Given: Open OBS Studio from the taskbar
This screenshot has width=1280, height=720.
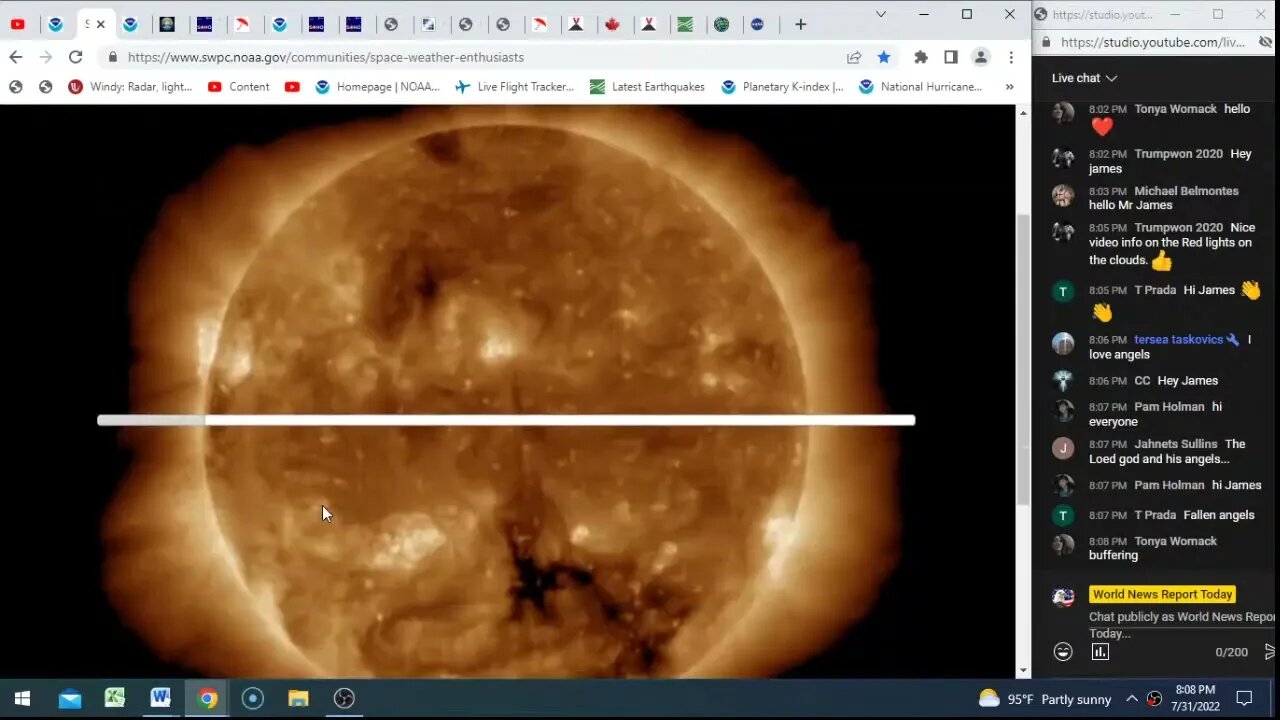Looking at the screenshot, I should coord(344,698).
